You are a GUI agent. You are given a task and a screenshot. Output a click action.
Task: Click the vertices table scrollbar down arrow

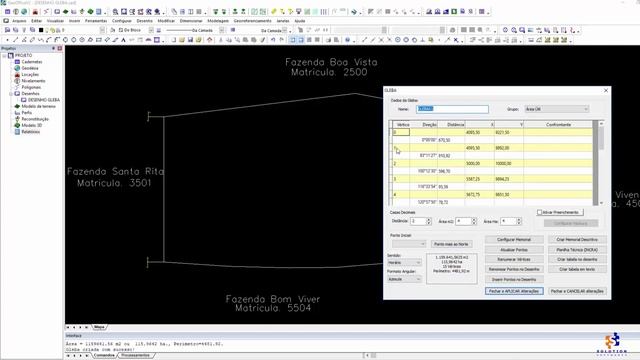click(x=601, y=203)
